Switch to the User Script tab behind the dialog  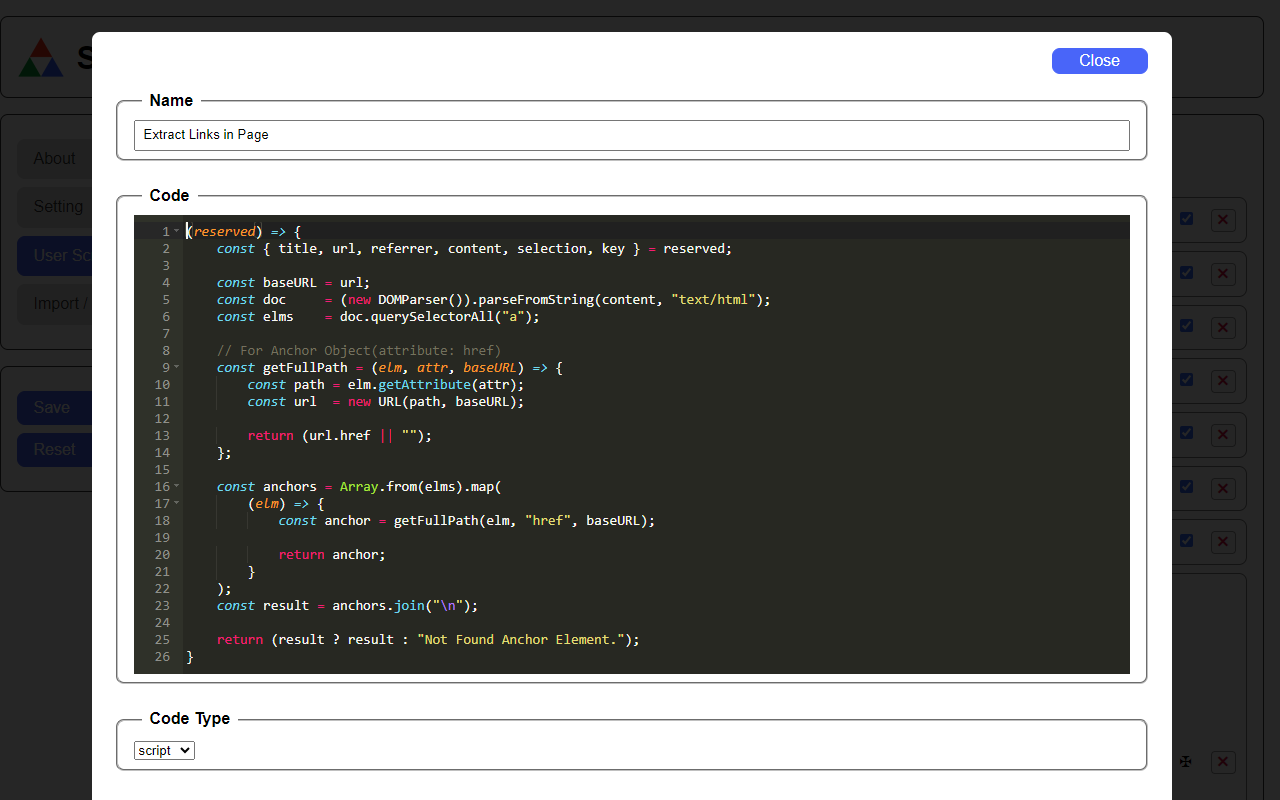(55, 255)
